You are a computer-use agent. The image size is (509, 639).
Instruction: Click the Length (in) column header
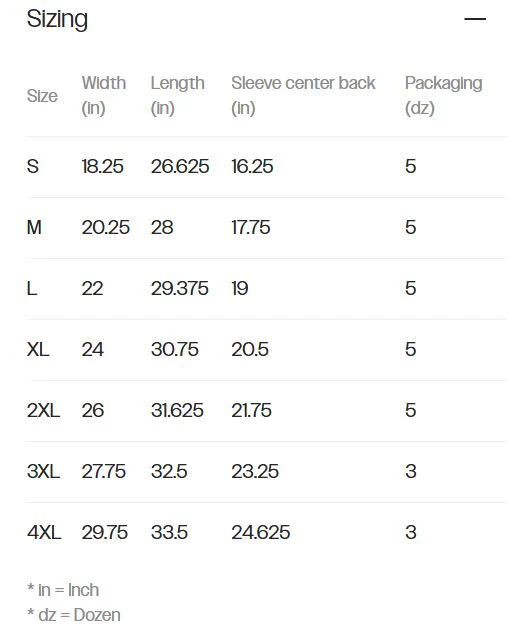click(x=177, y=95)
